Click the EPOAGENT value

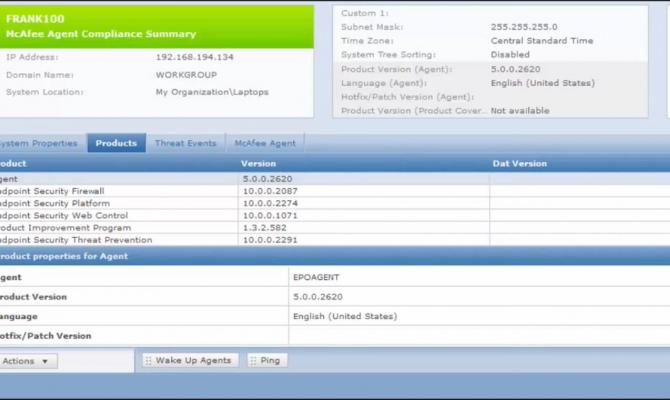tap(316, 277)
